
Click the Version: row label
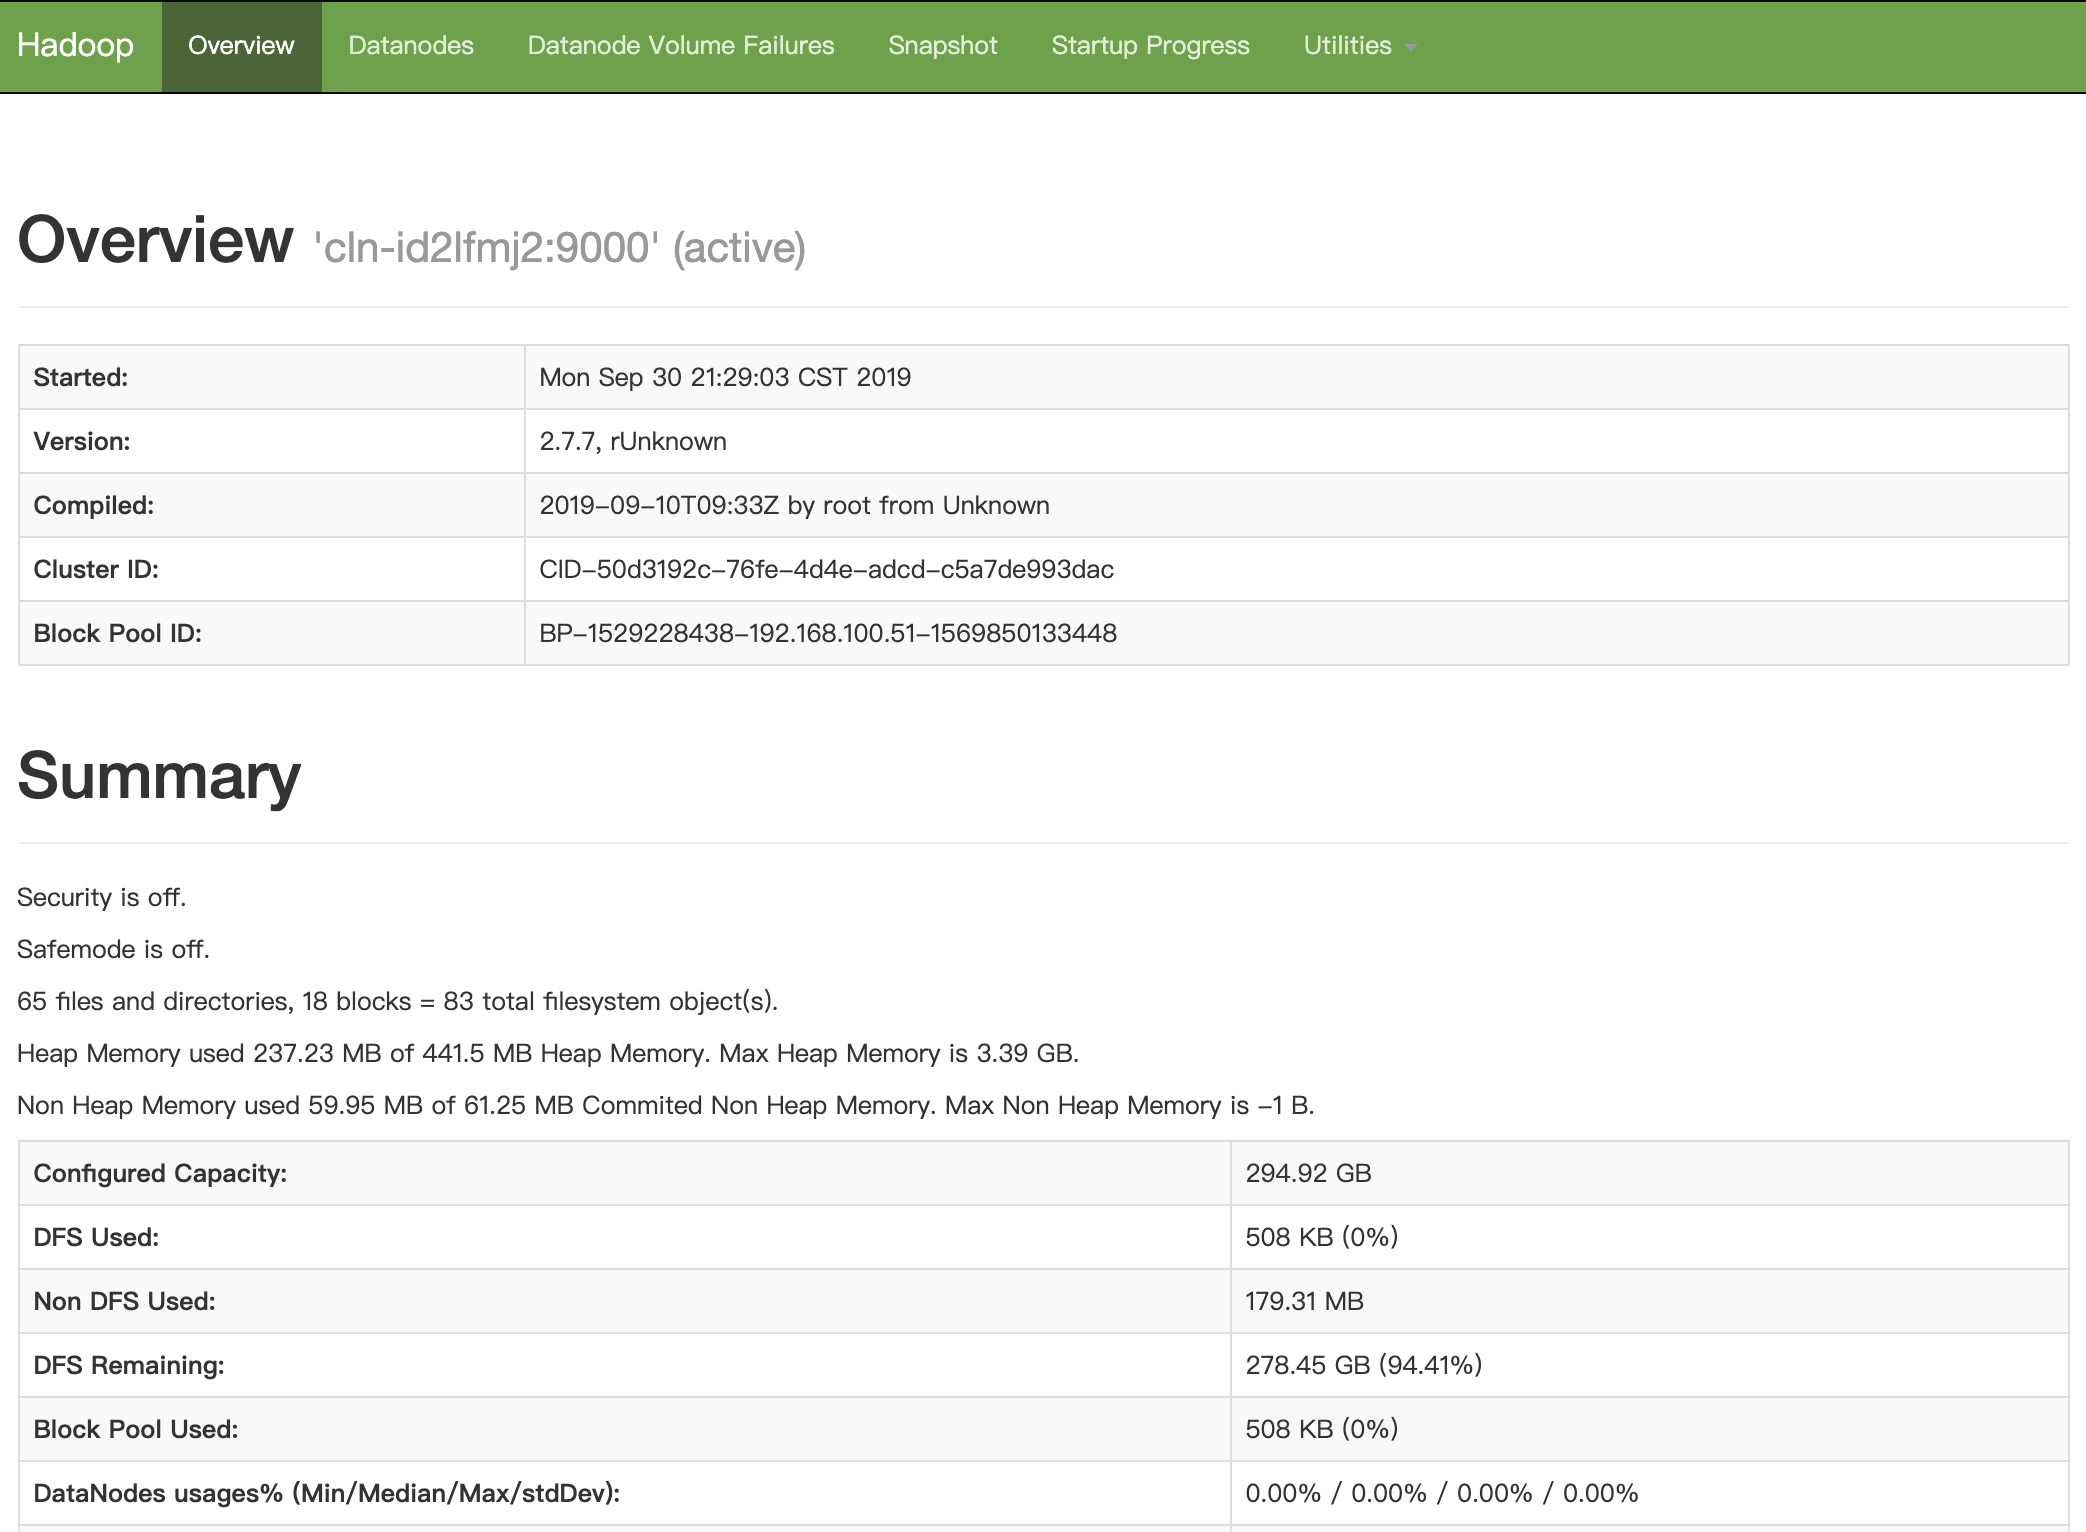pos(82,441)
